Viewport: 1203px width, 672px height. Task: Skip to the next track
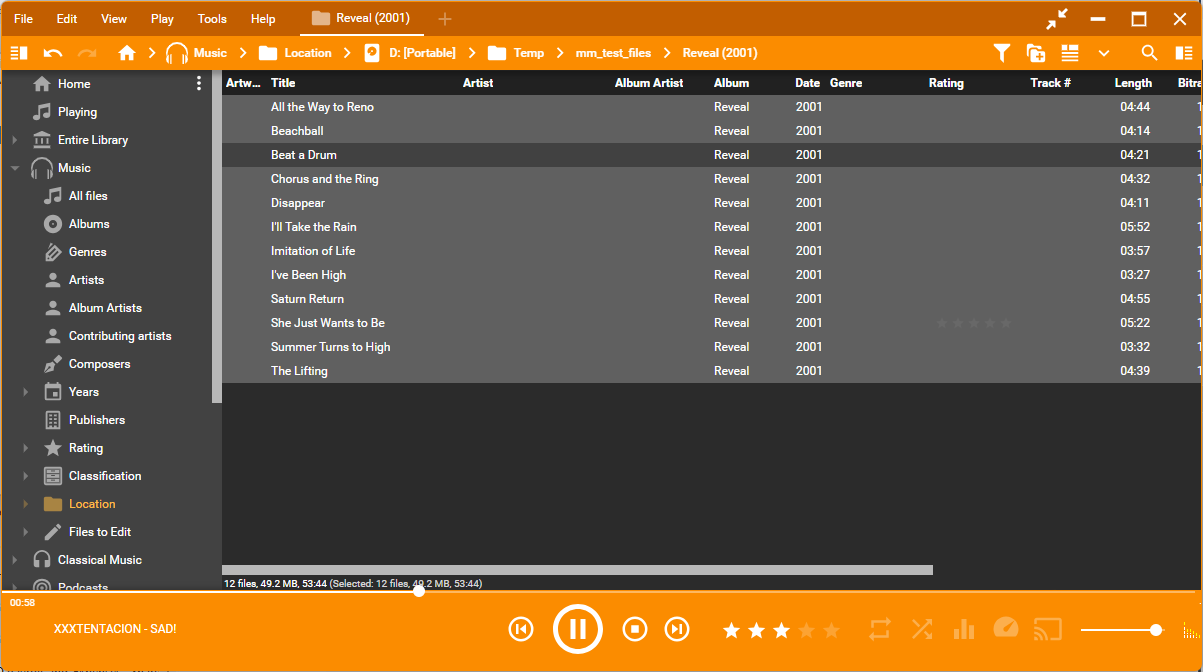(x=677, y=629)
